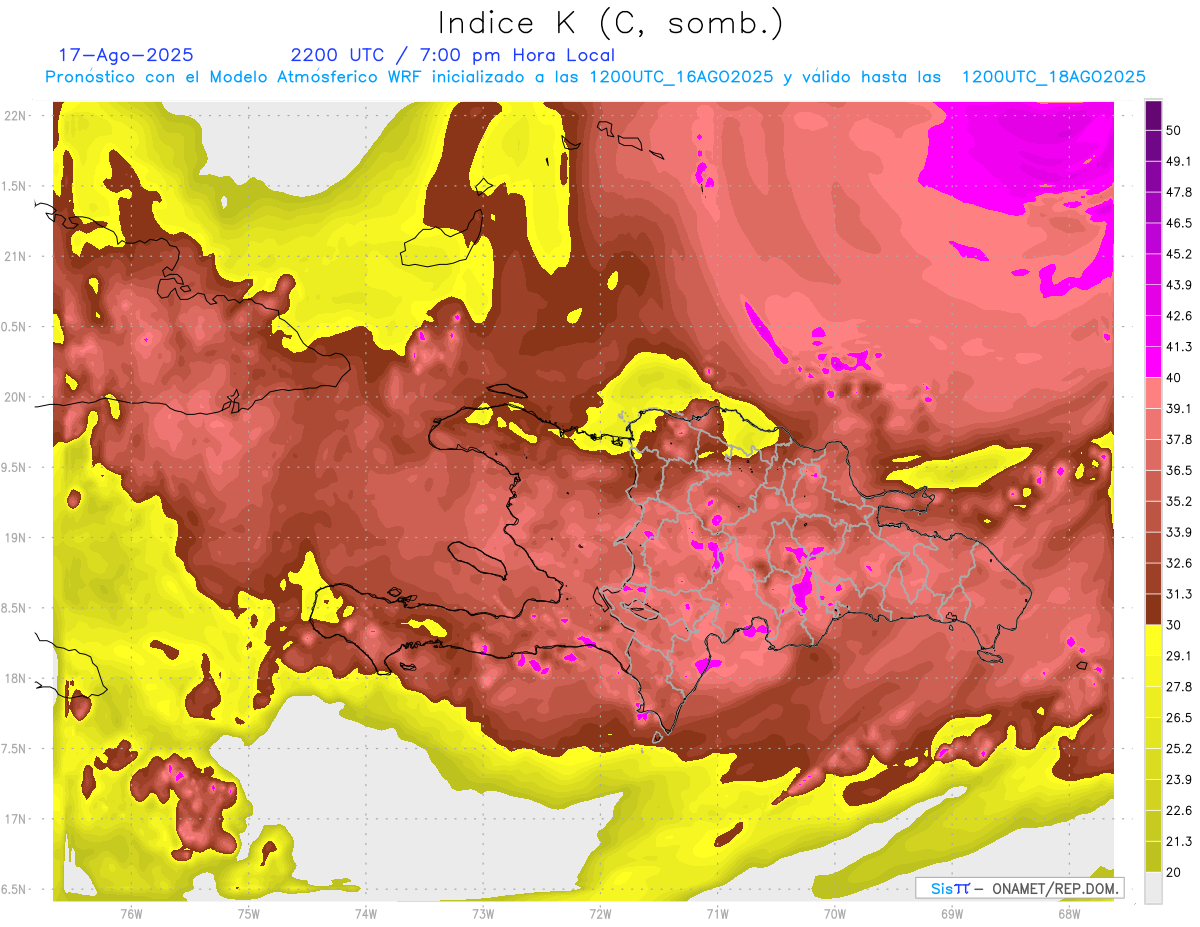This screenshot has height=927, width=1200.
Task: Pick the dark brown legend swatch just above 30
Action: point(1154,609)
